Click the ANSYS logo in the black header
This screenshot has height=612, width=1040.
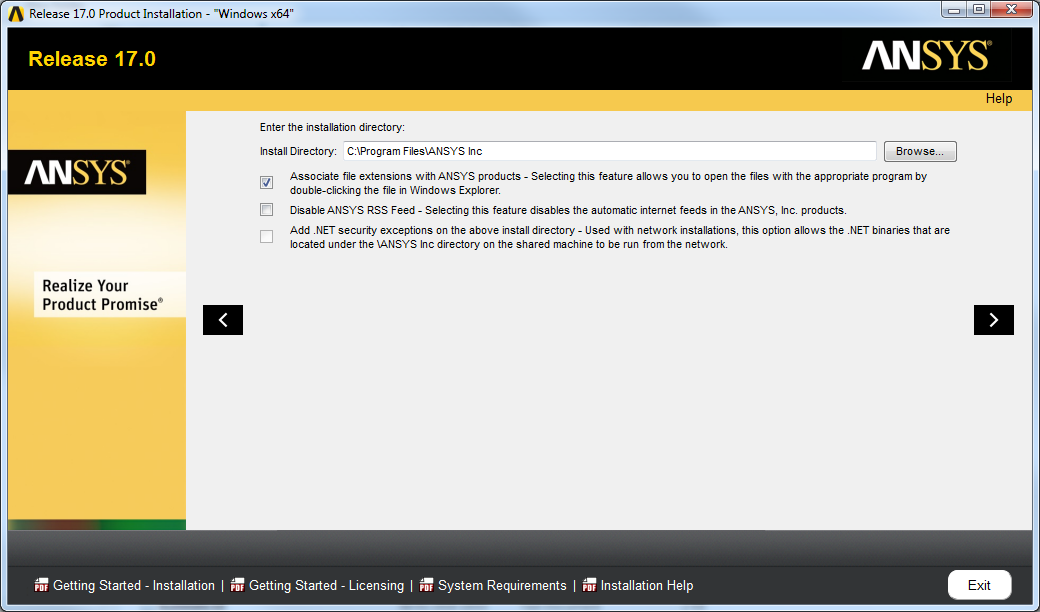pos(926,57)
